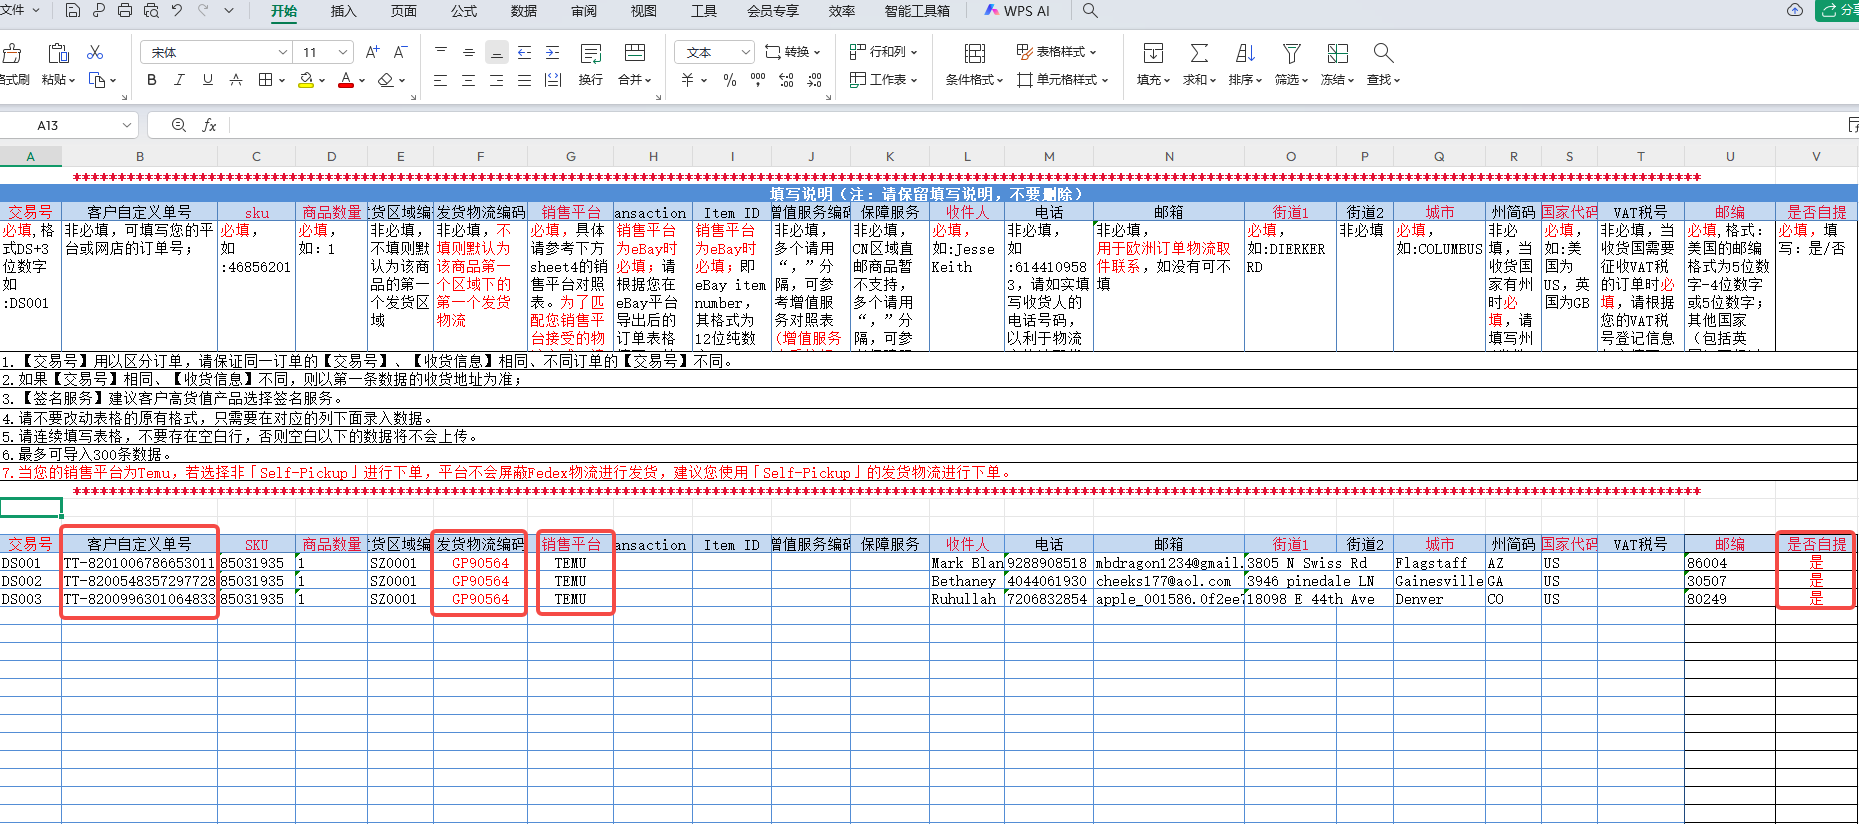Click the Save icon in quick access bar

pyautogui.click(x=72, y=11)
